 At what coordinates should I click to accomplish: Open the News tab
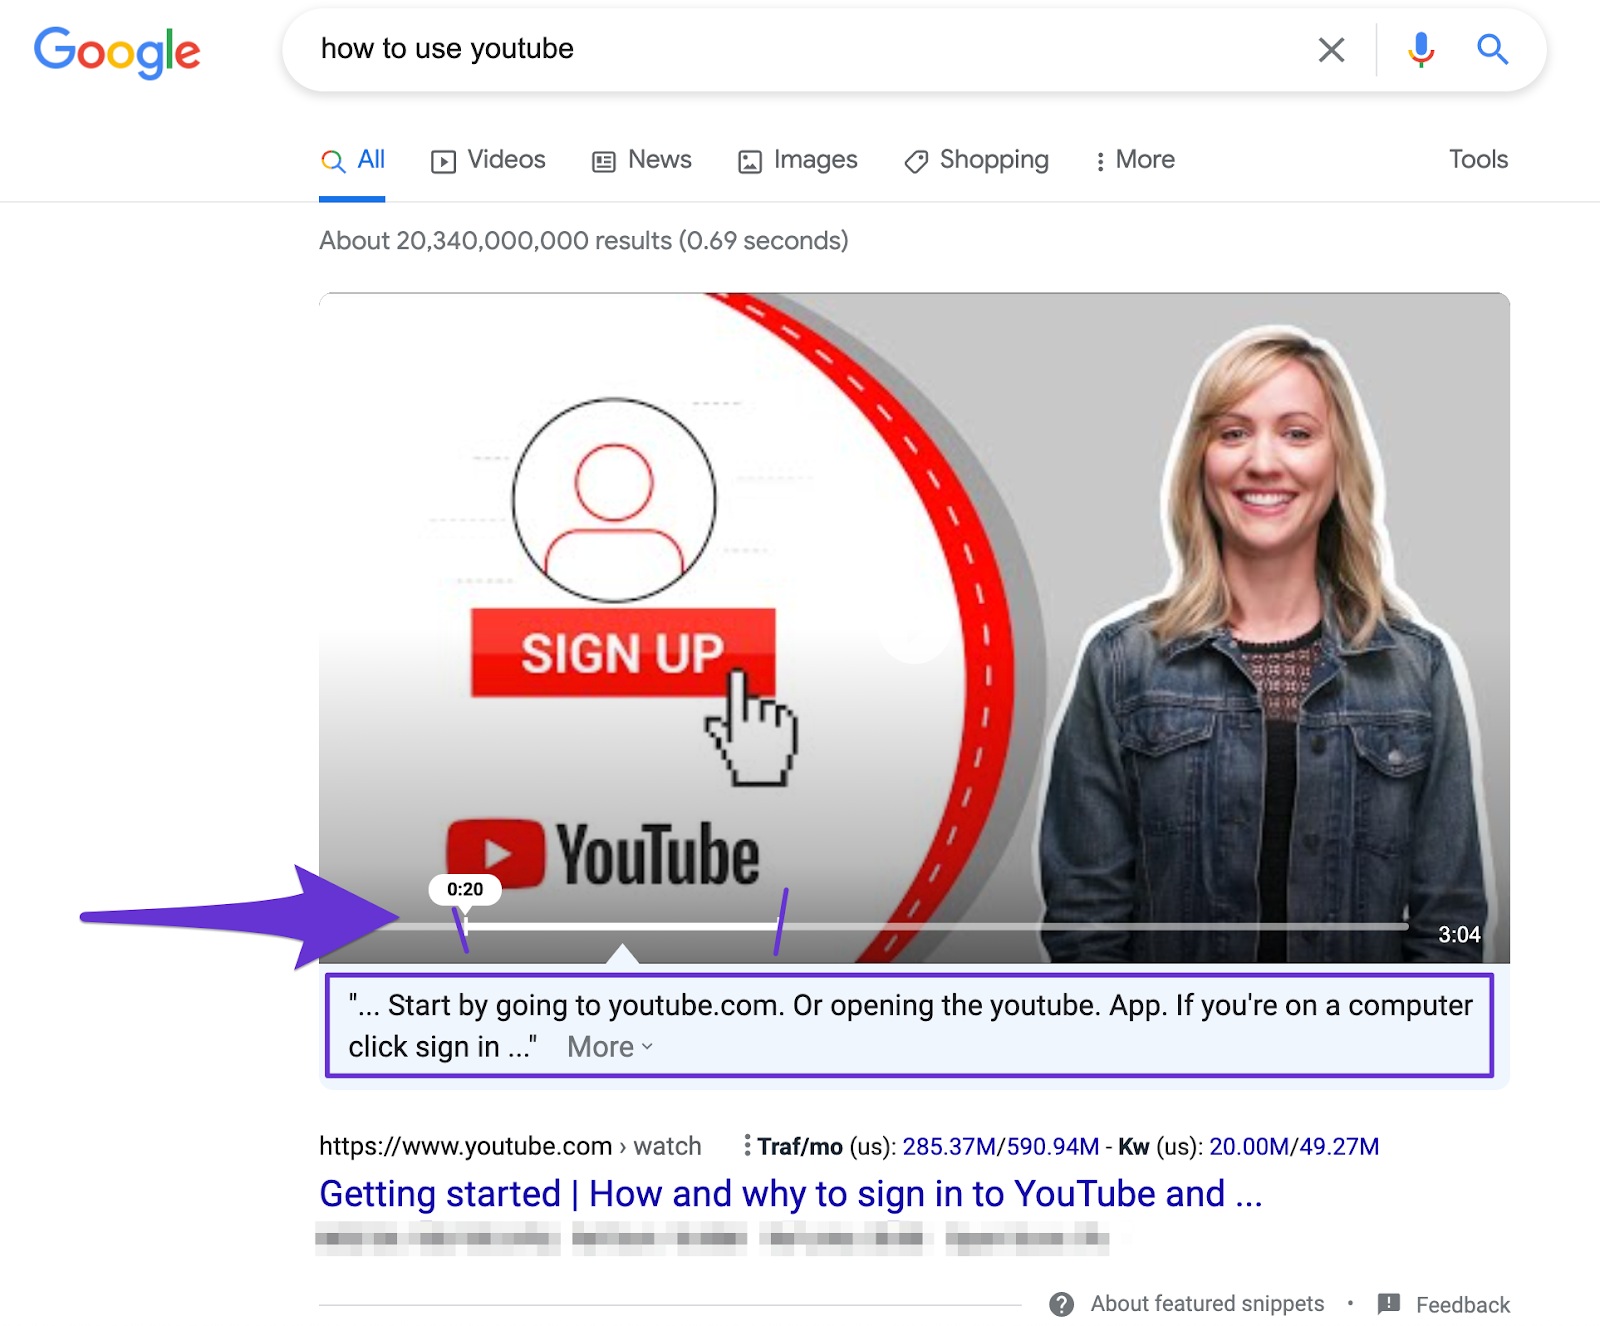pos(641,160)
